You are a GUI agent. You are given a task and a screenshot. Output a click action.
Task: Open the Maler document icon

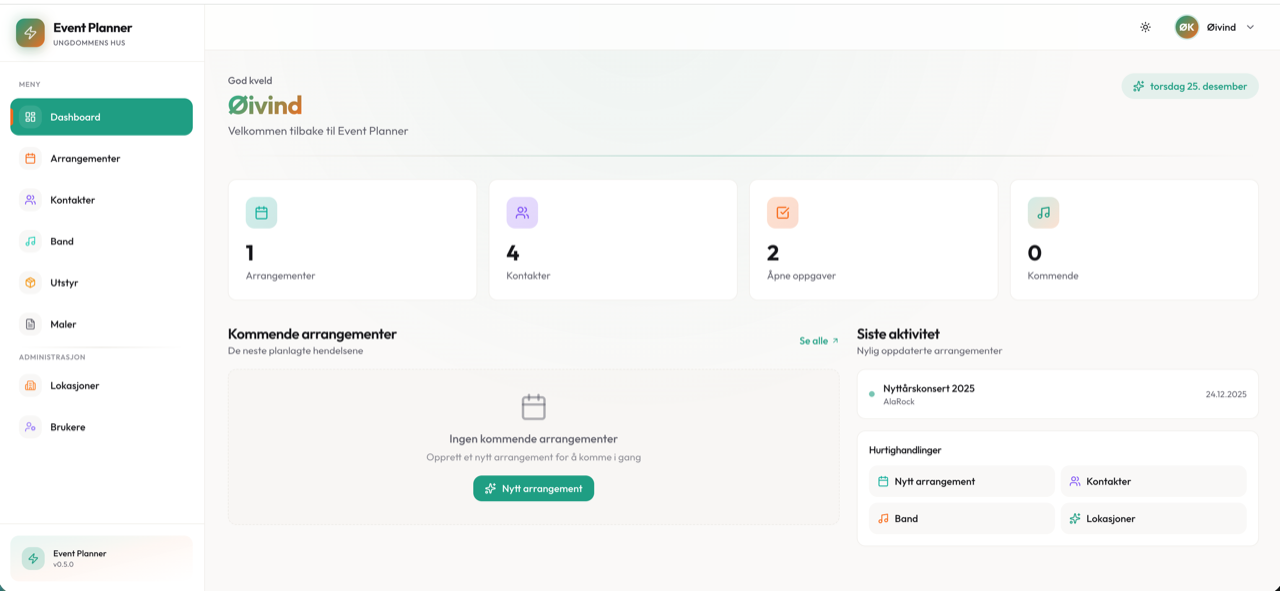point(30,324)
